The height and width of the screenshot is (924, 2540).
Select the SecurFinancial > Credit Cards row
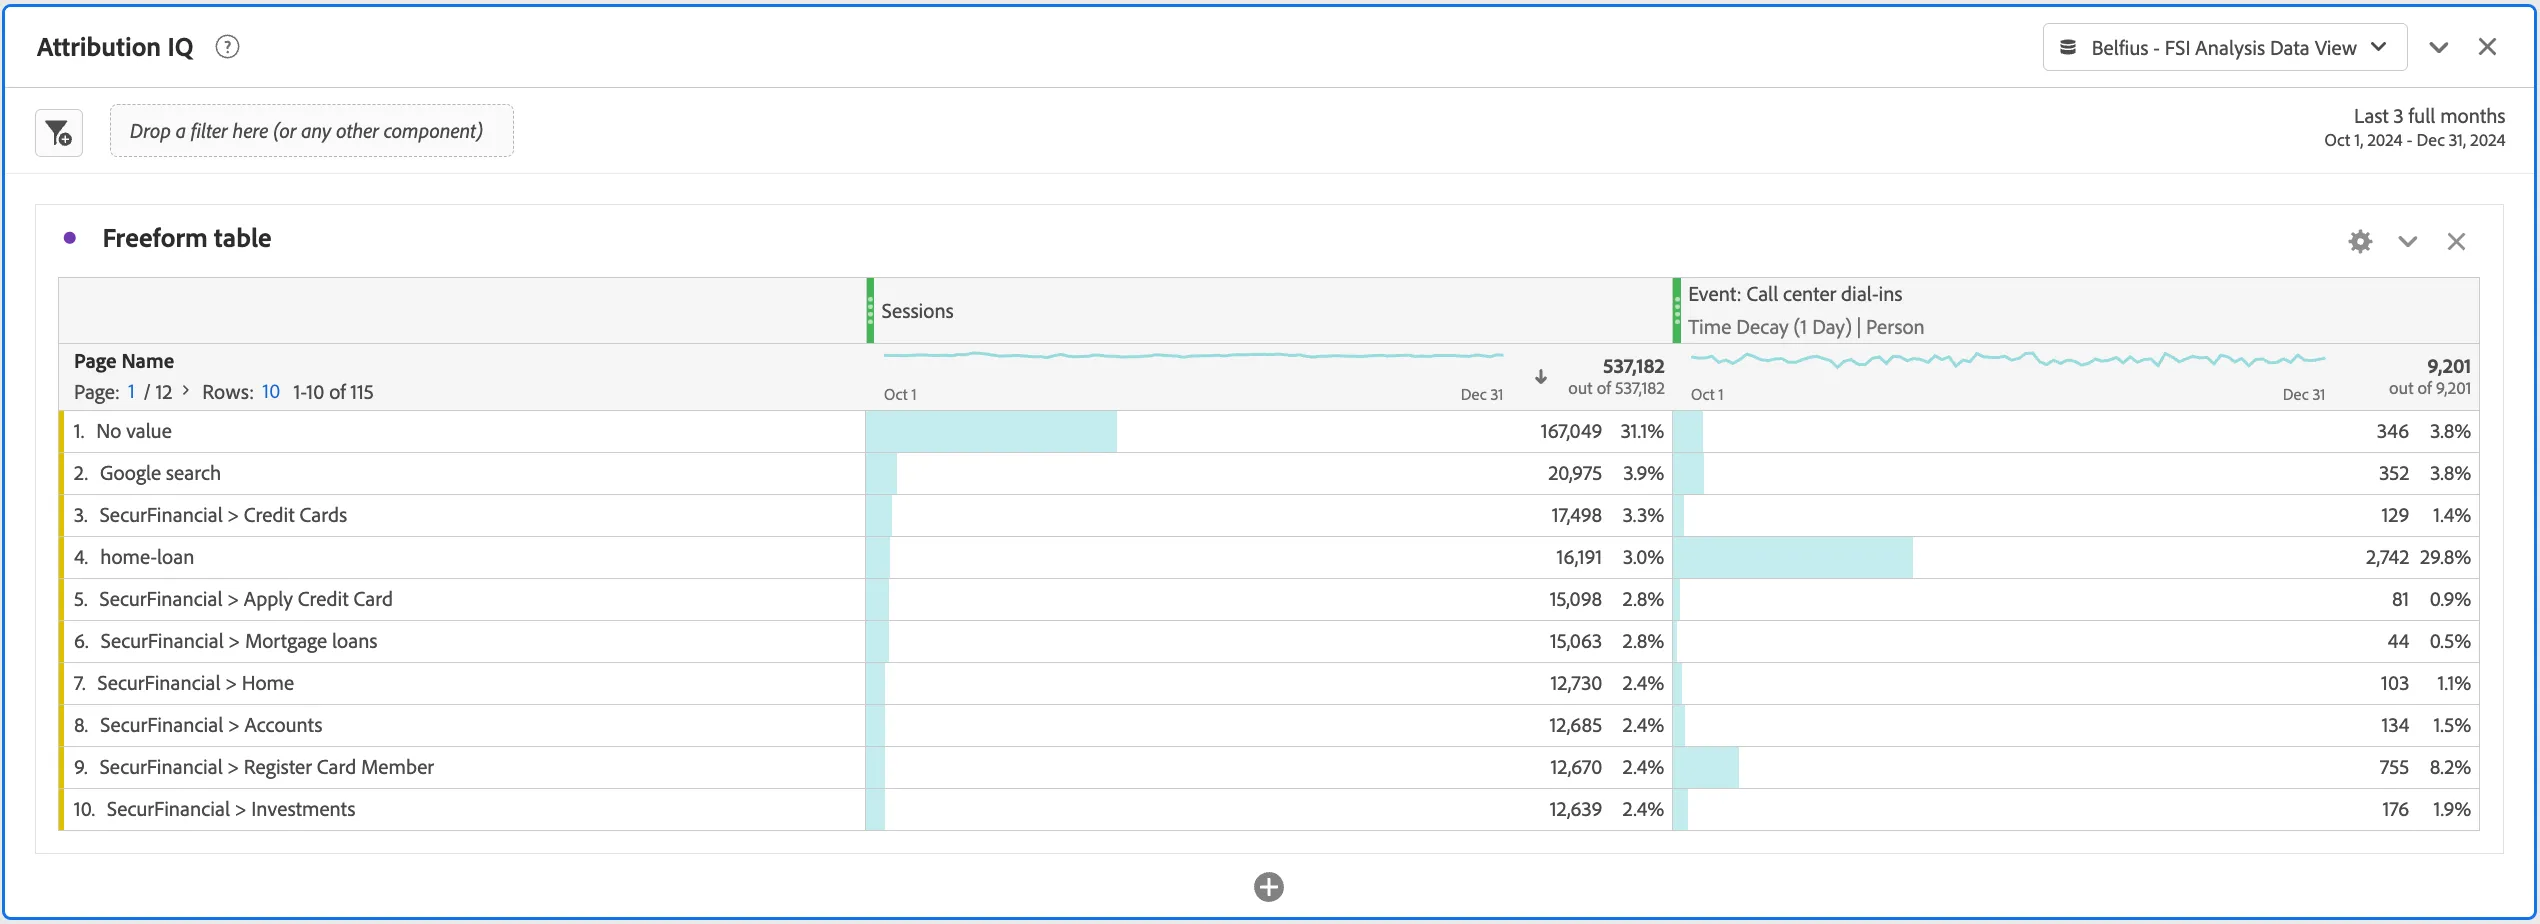click(1269, 515)
